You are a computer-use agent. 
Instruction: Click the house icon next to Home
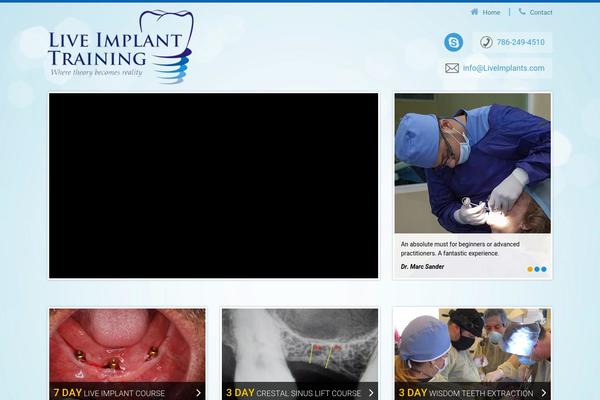pyautogui.click(x=474, y=12)
